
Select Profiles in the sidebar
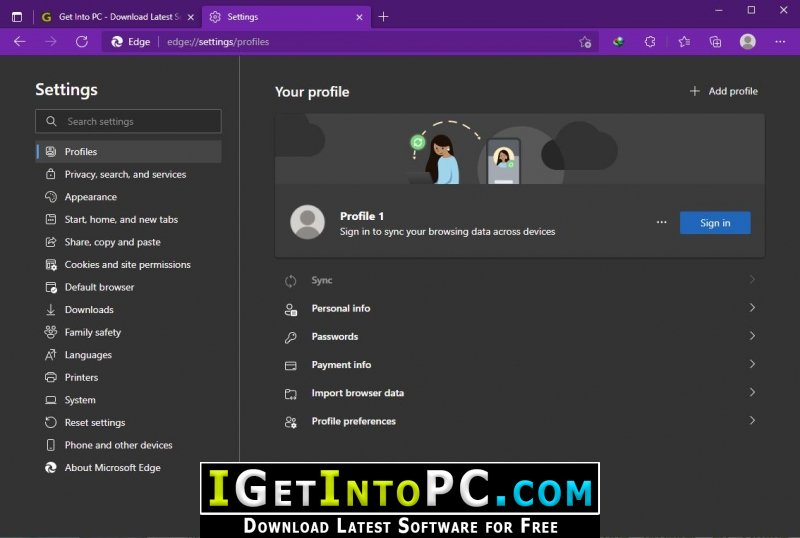pyautogui.click(x=128, y=152)
